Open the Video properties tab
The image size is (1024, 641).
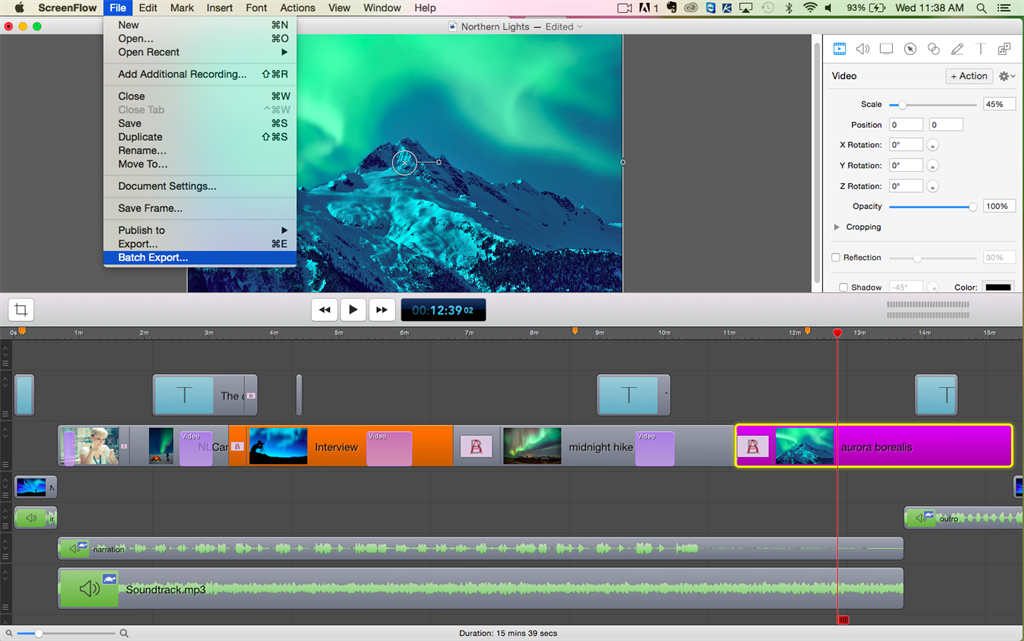click(838, 48)
